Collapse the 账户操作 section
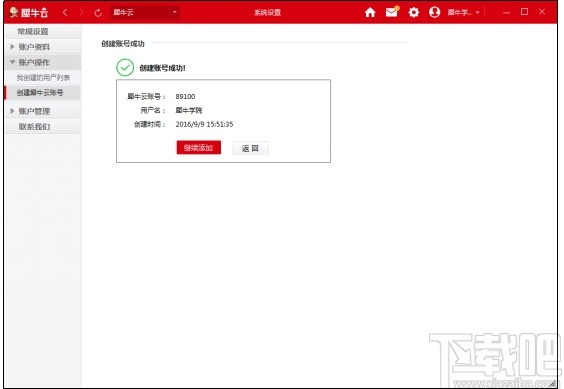This screenshot has width=564, height=389. (43, 62)
